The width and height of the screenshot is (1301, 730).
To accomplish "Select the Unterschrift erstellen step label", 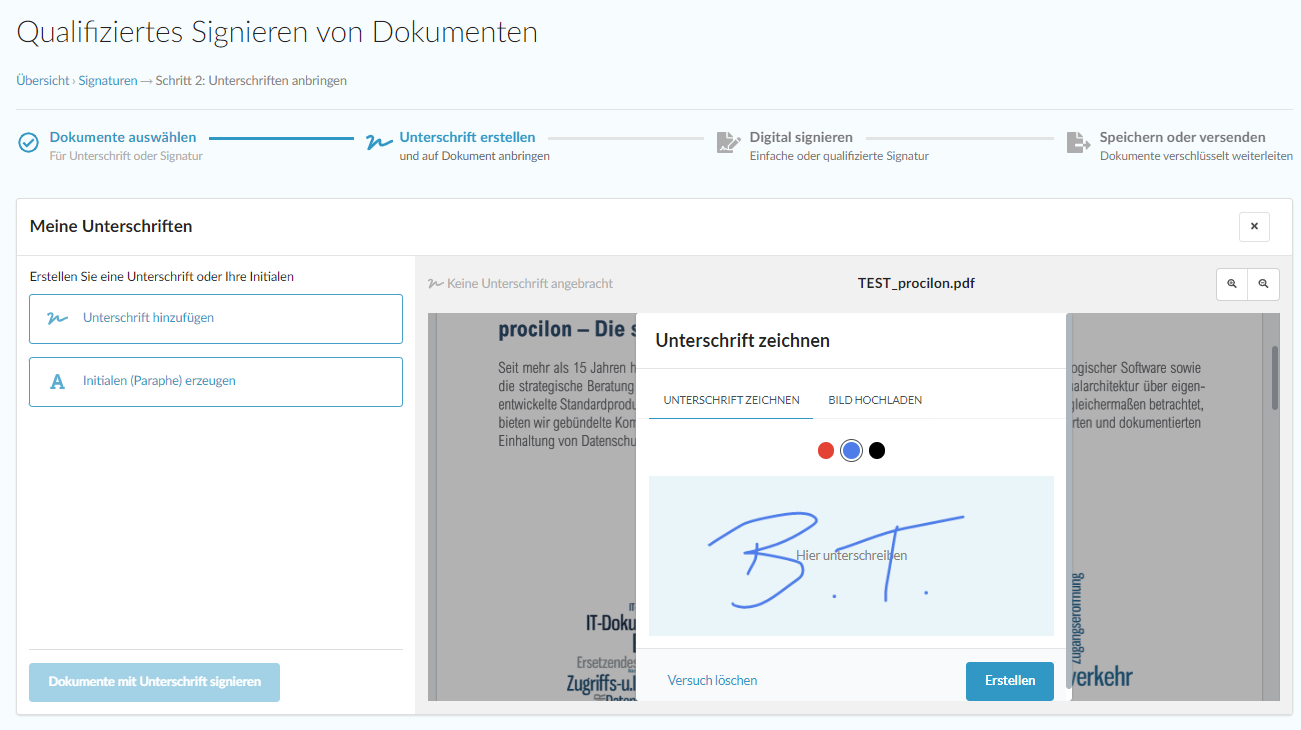I will click(467, 137).
